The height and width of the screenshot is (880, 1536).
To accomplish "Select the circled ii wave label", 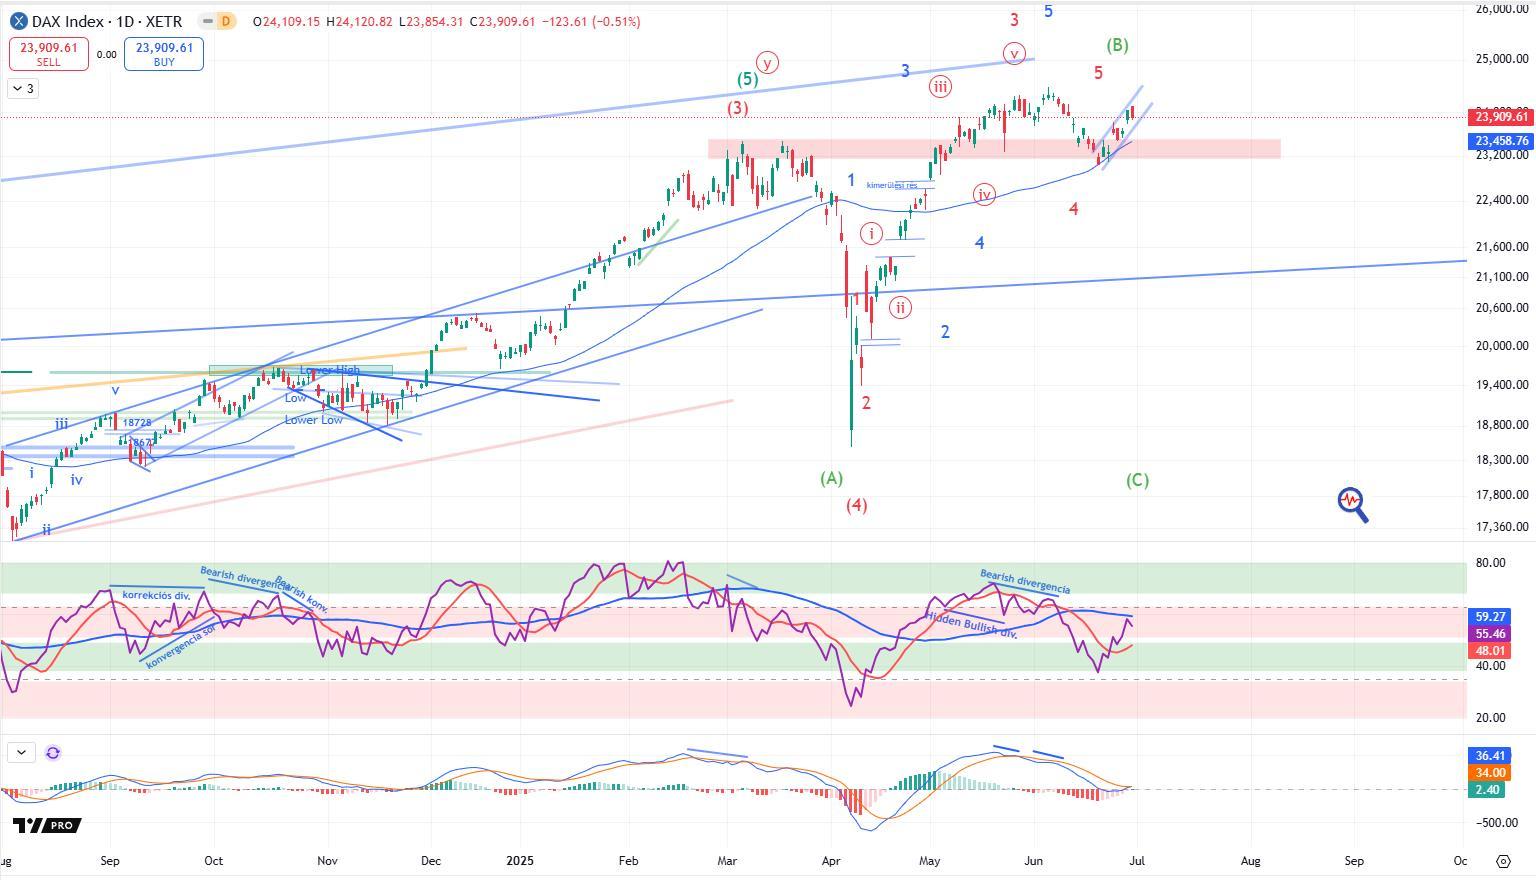I will click(x=900, y=308).
